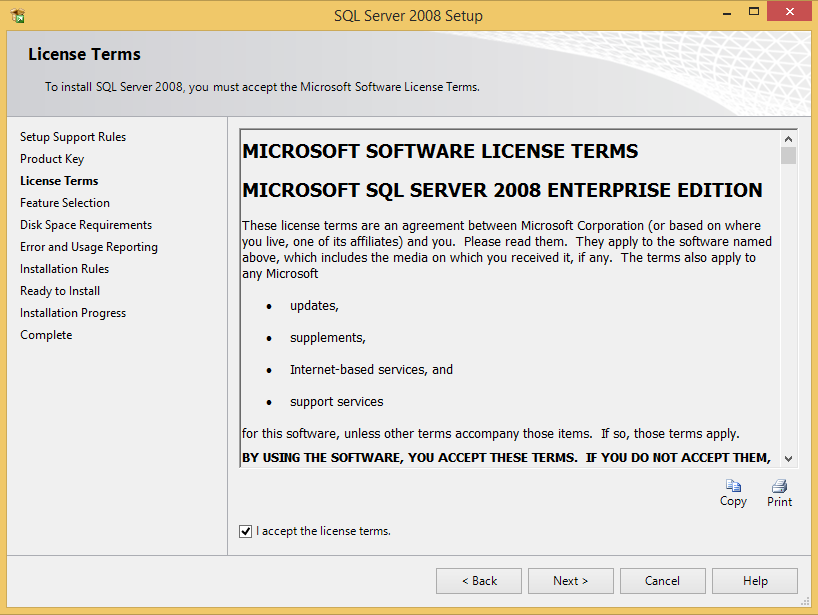This screenshot has height=615, width=818.
Task: Open Help for the setup wizard
Action: pyautogui.click(x=755, y=581)
